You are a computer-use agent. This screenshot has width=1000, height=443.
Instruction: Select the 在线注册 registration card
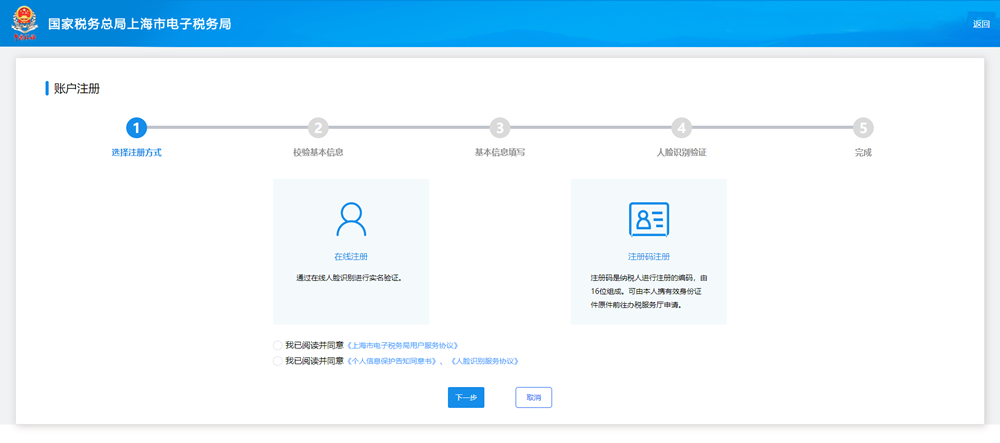coord(351,251)
